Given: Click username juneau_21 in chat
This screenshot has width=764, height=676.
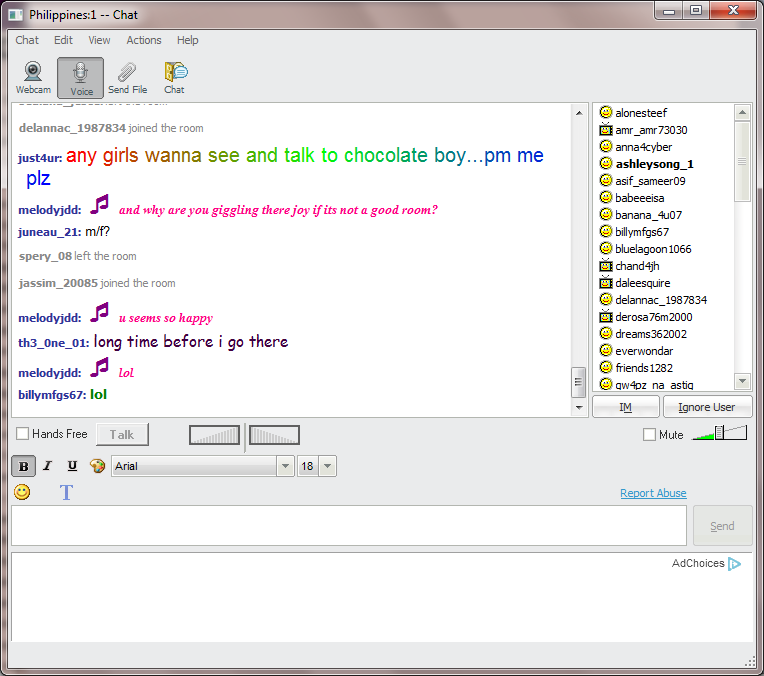Looking at the screenshot, I should click(49, 232).
